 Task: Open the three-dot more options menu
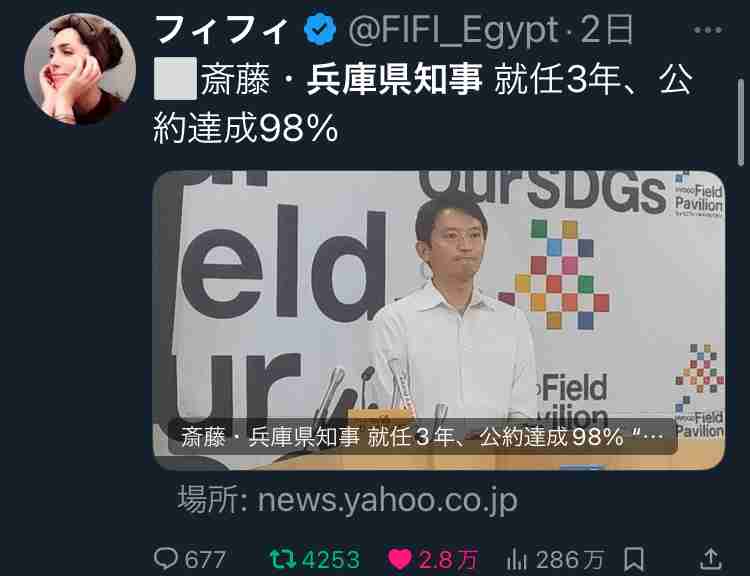point(707,30)
